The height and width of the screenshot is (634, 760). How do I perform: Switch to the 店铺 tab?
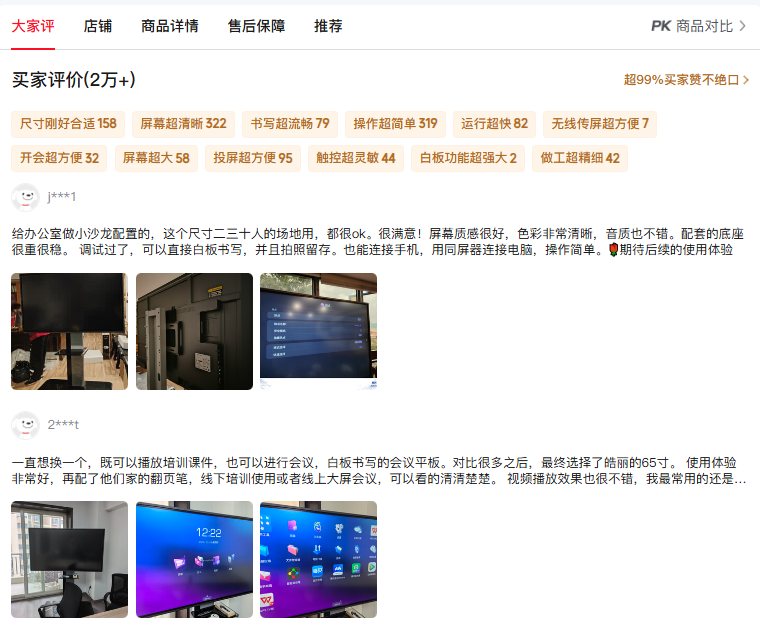click(98, 26)
